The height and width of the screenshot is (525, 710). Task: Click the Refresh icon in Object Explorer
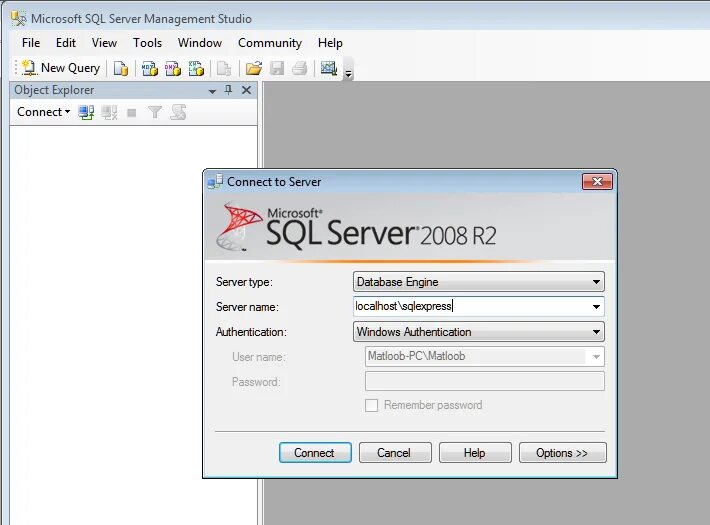pos(178,112)
